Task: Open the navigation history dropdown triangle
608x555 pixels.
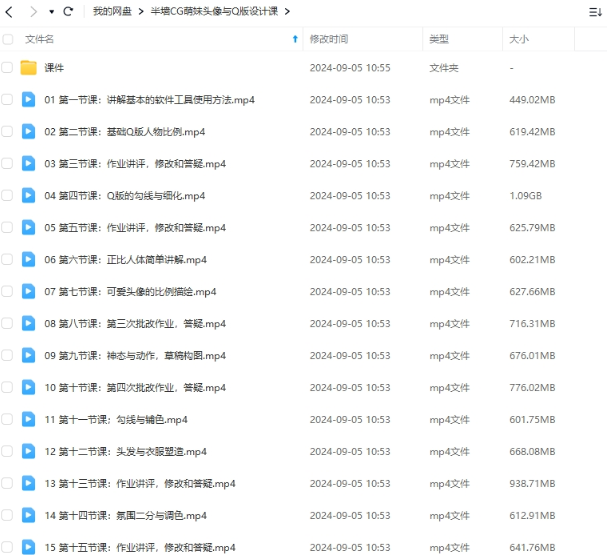Action: [52, 12]
